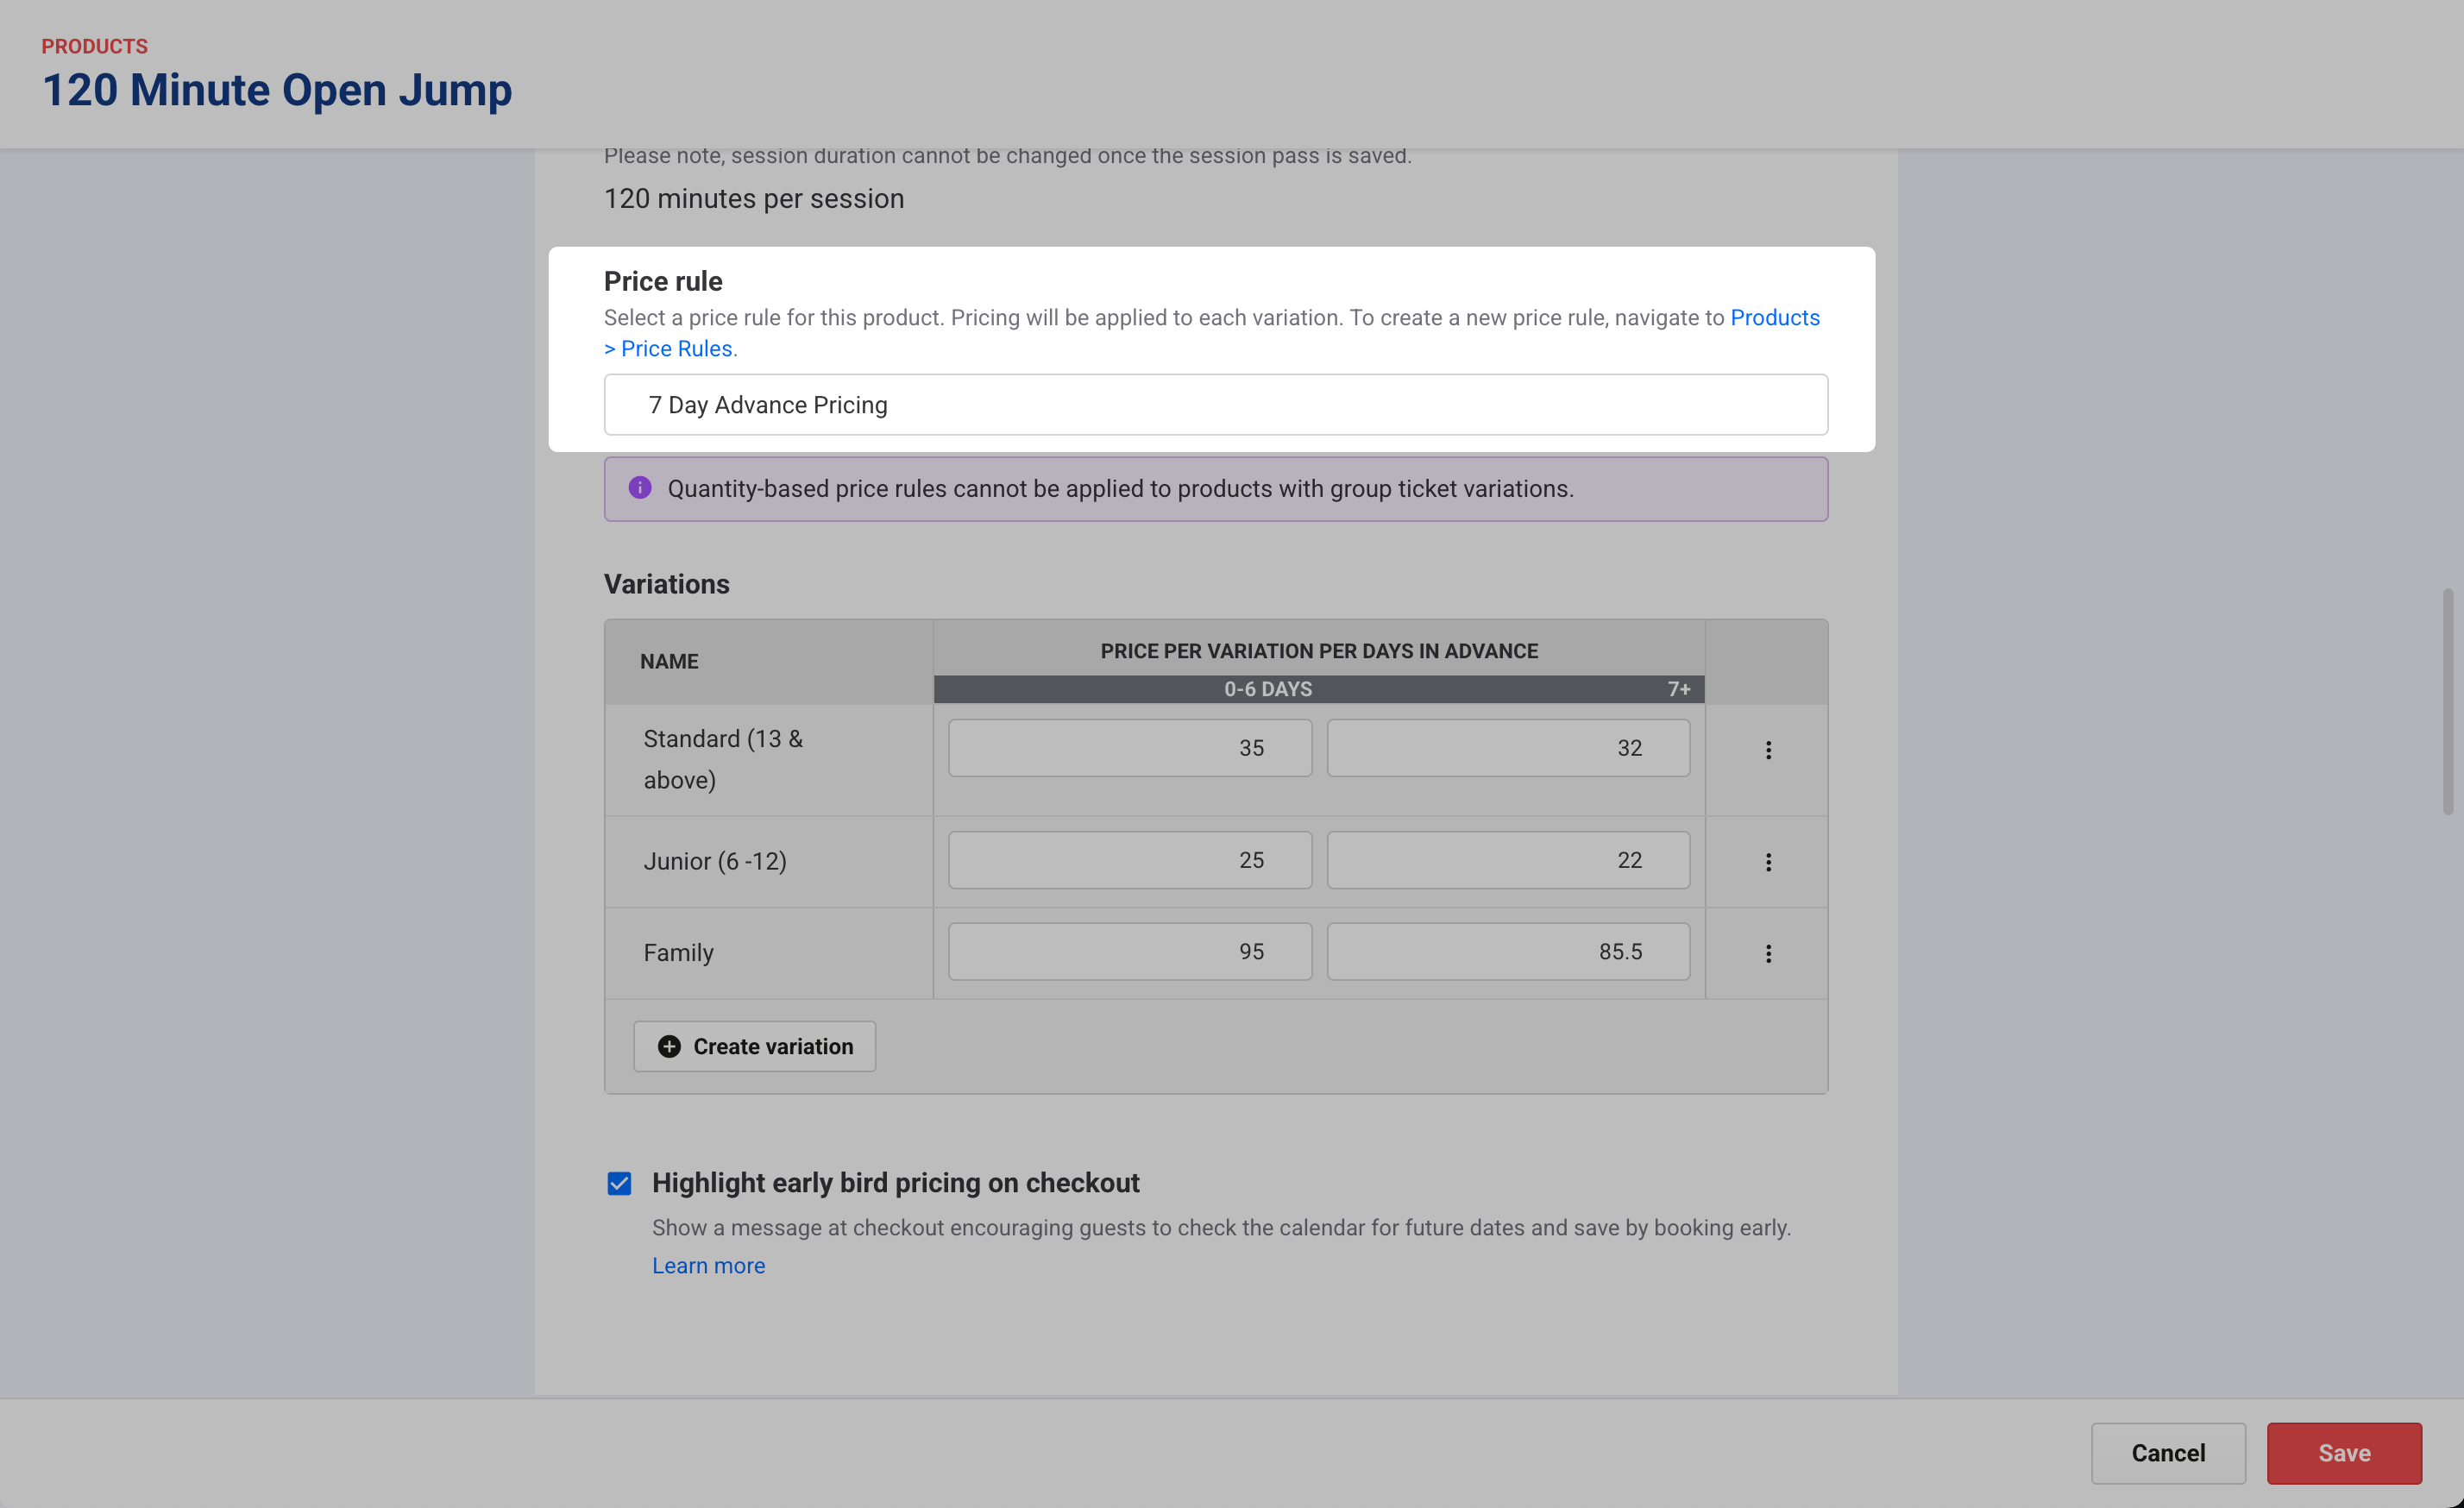Image resolution: width=2464 pixels, height=1508 pixels.
Task: Edit Standard 7+ days price field (32)
Action: pyautogui.click(x=1507, y=748)
